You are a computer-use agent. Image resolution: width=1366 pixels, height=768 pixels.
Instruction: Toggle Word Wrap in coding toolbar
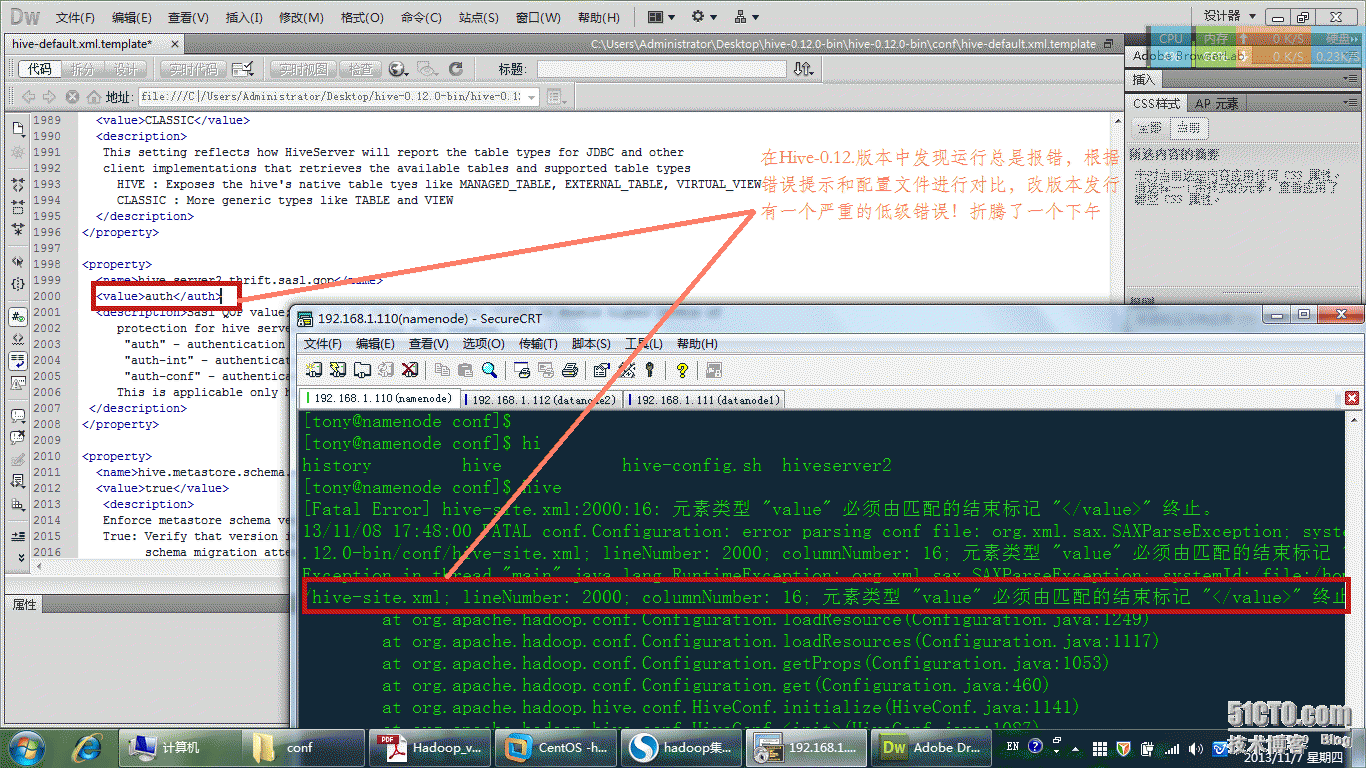pyautogui.click(x=18, y=360)
